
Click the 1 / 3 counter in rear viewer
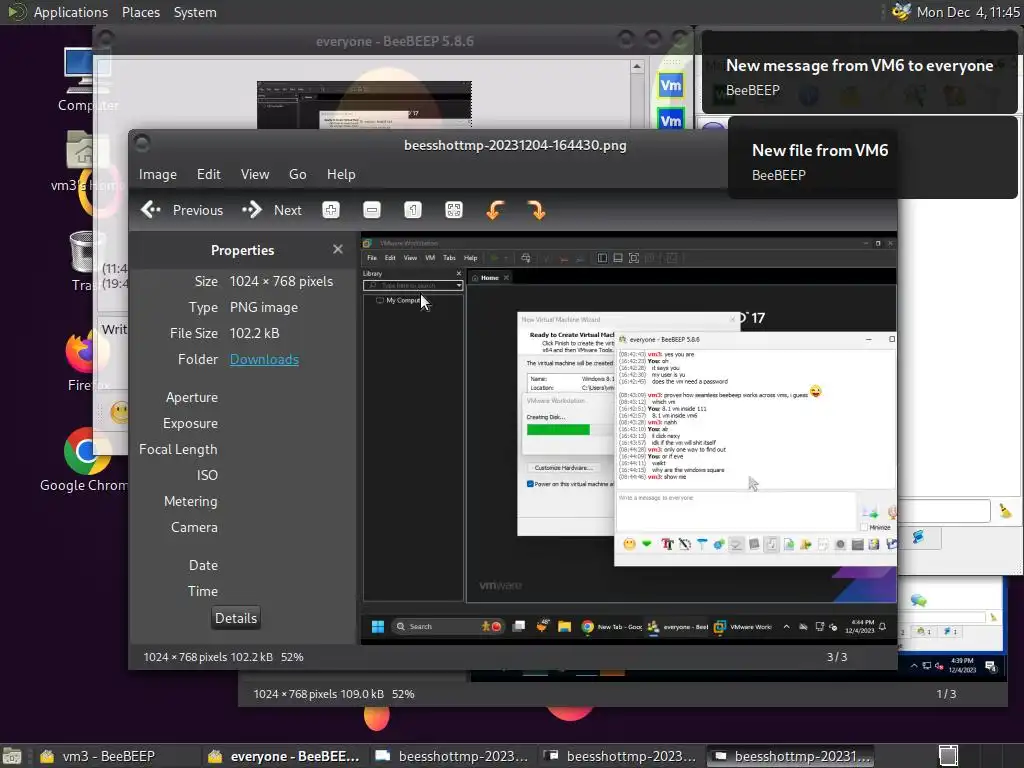(946, 694)
